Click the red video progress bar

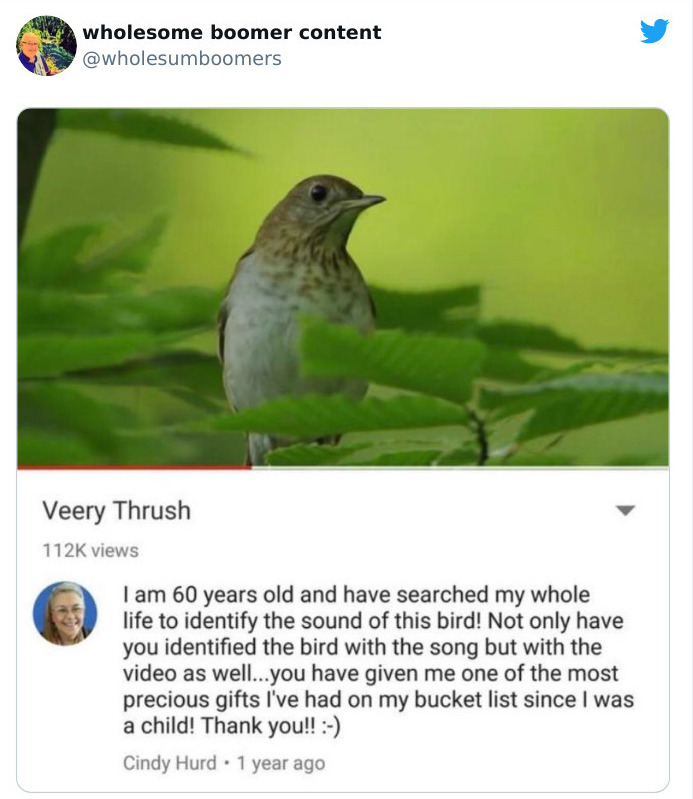coord(135,467)
